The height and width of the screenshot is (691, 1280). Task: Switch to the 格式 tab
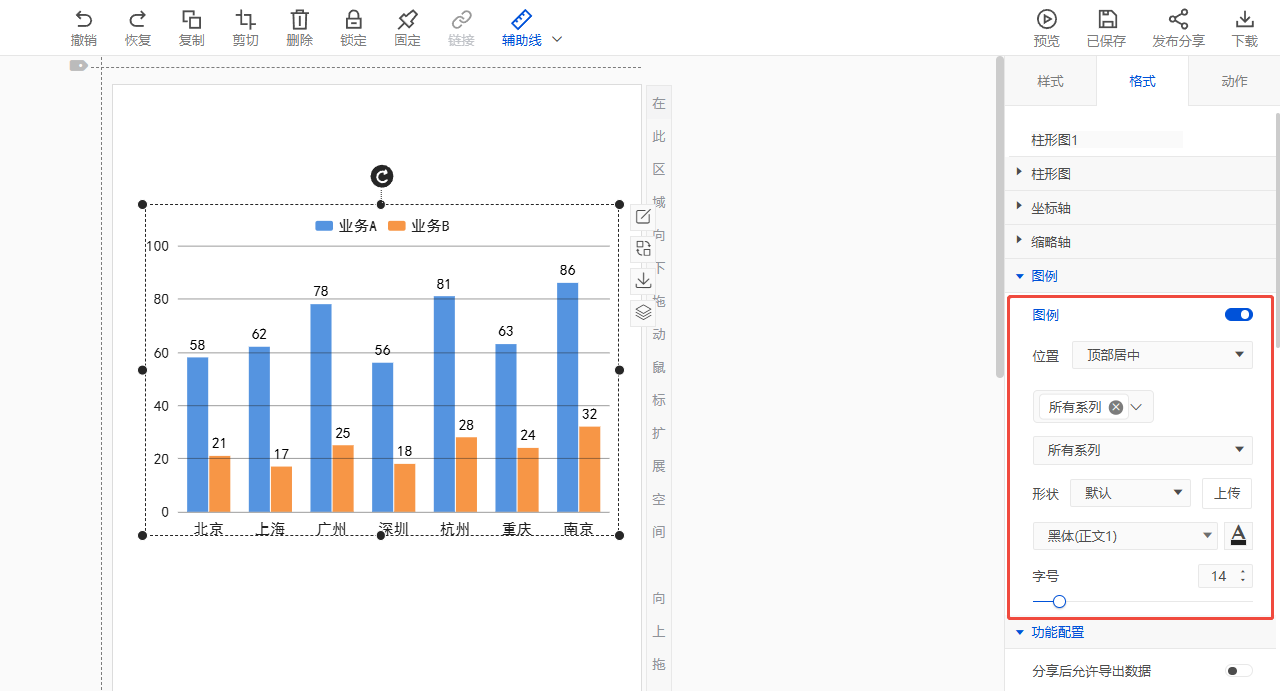tap(1142, 82)
